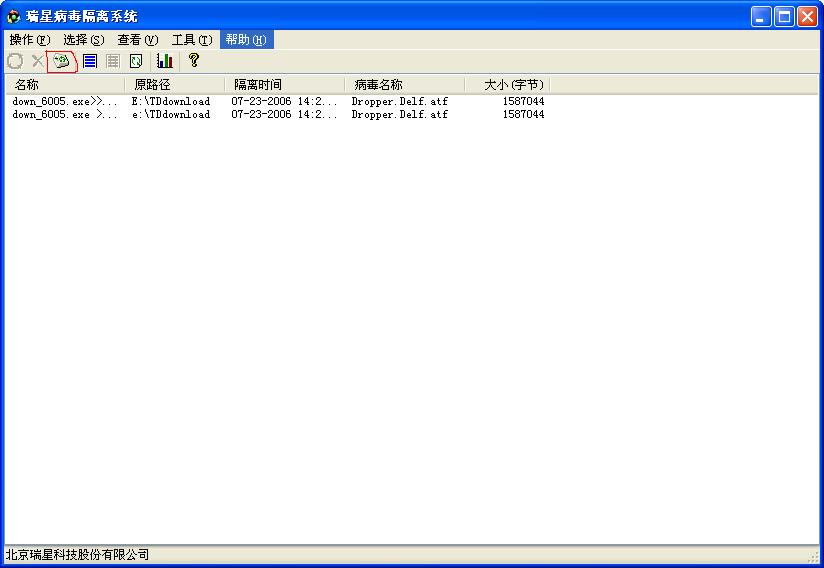Sort by the 名称 column header

point(65,85)
